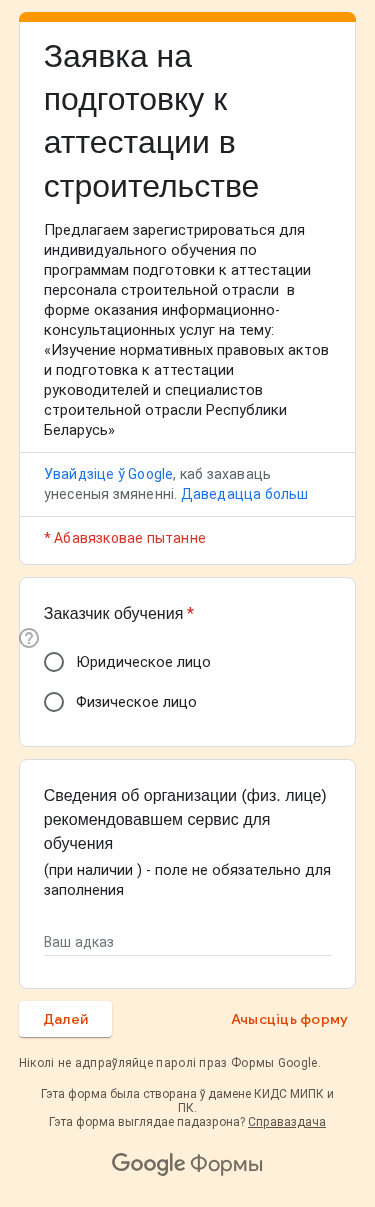Click the orange header color bar
375x1207 pixels.
[x=187, y=16]
